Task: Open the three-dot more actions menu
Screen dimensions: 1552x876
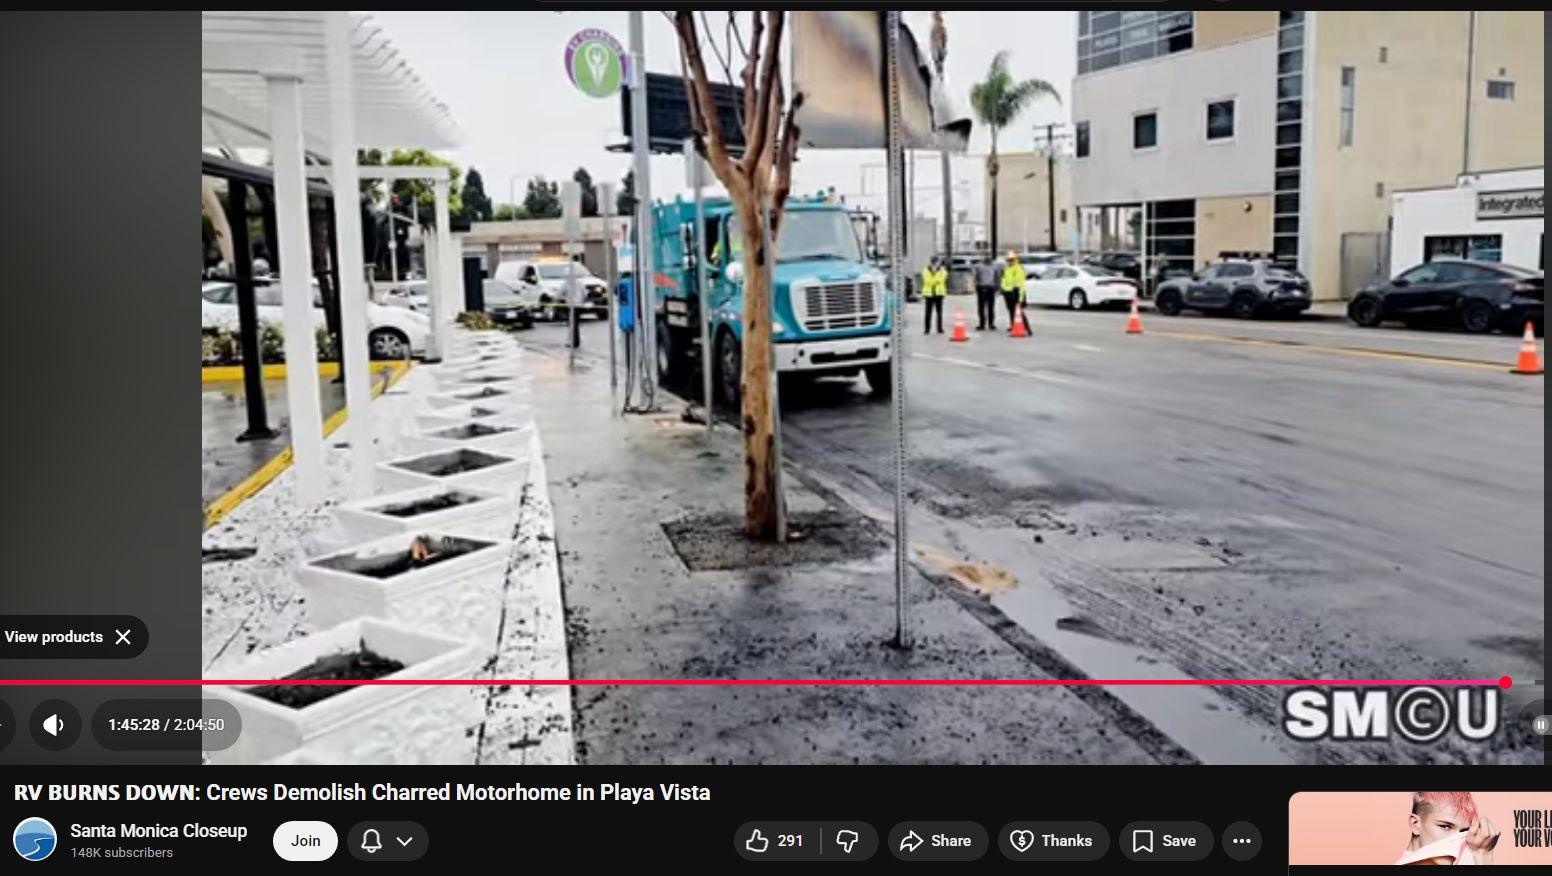Action: pyautogui.click(x=1241, y=841)
